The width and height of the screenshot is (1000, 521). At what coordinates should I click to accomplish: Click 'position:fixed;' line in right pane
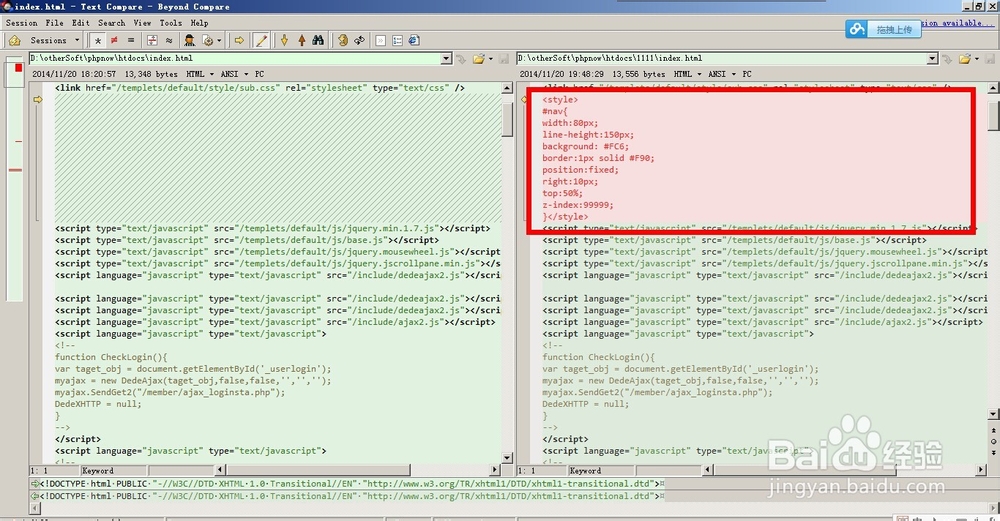[x=580, y=170]
